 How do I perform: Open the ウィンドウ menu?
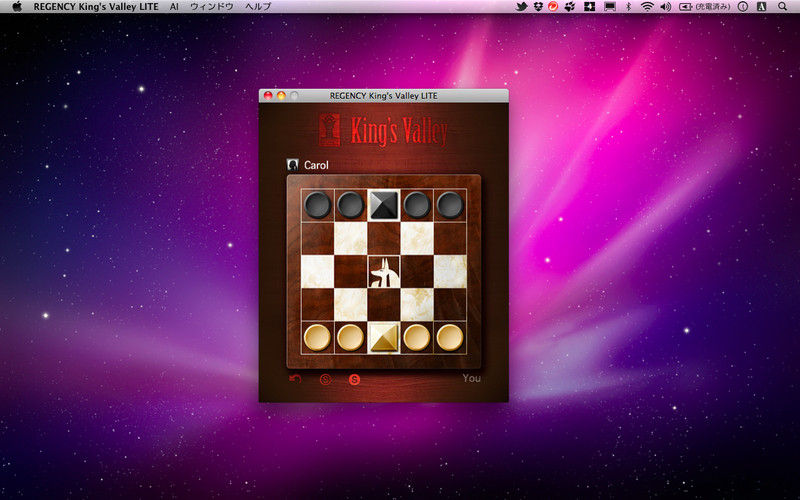click(212, 7)
